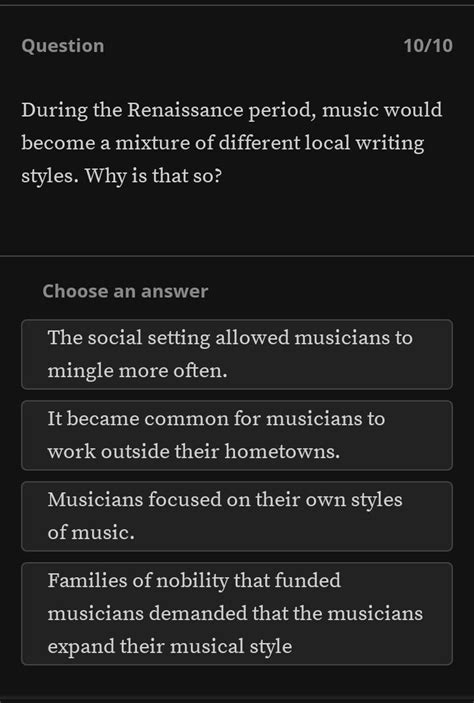Screen dimensions: 474x703
Task: Select the 'Families of nobility' answer option
Action: tap(237, 613)
